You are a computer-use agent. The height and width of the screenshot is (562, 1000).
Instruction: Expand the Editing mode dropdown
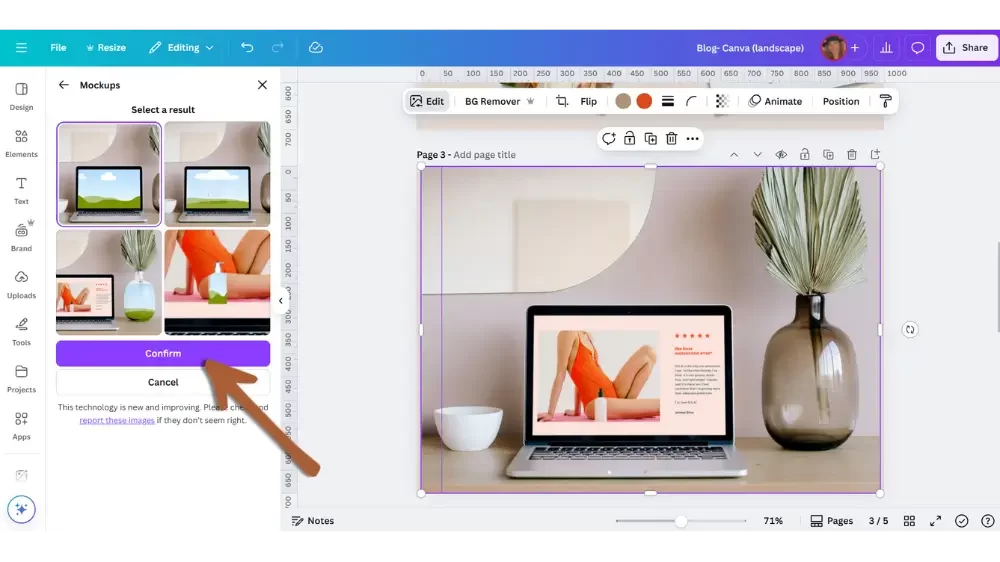coord(181,48)
